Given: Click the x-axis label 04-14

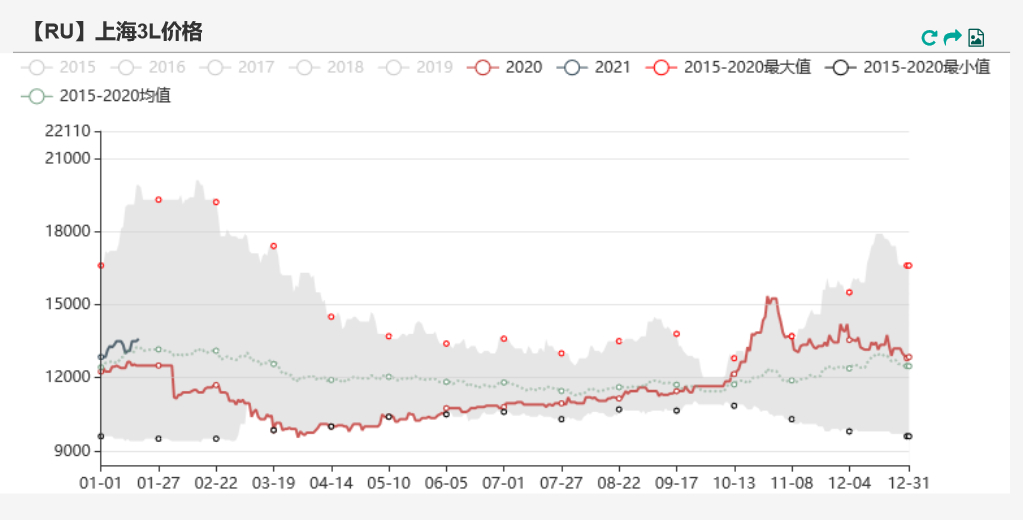Looking at the screenshot, I should click(331, 483).
